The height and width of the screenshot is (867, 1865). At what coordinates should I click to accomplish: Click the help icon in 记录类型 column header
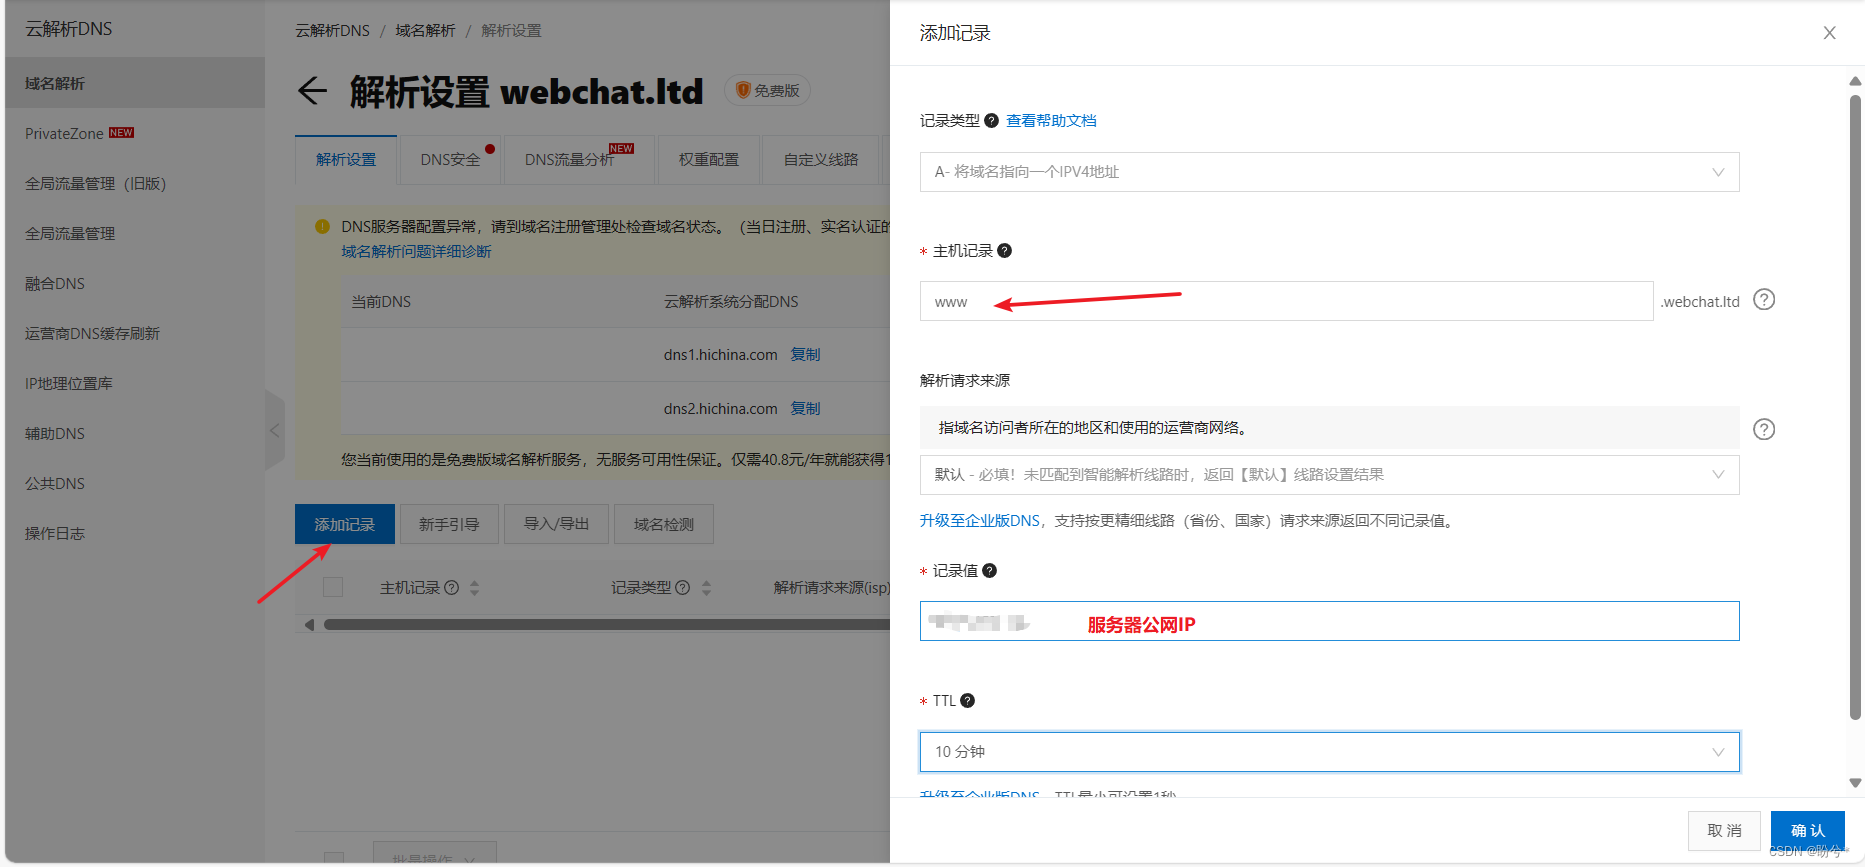(683, 588)
